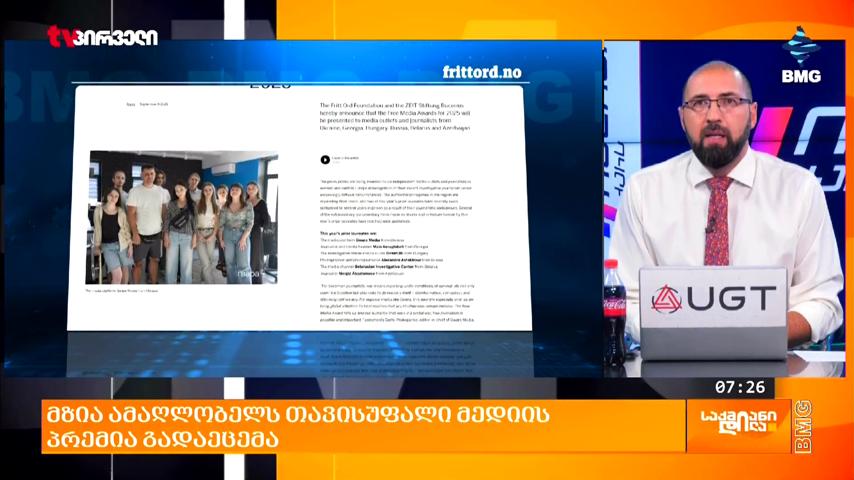
Task: Play the article's audio with the round play icon
Action: pyautogui.click(x=325, y=160)
